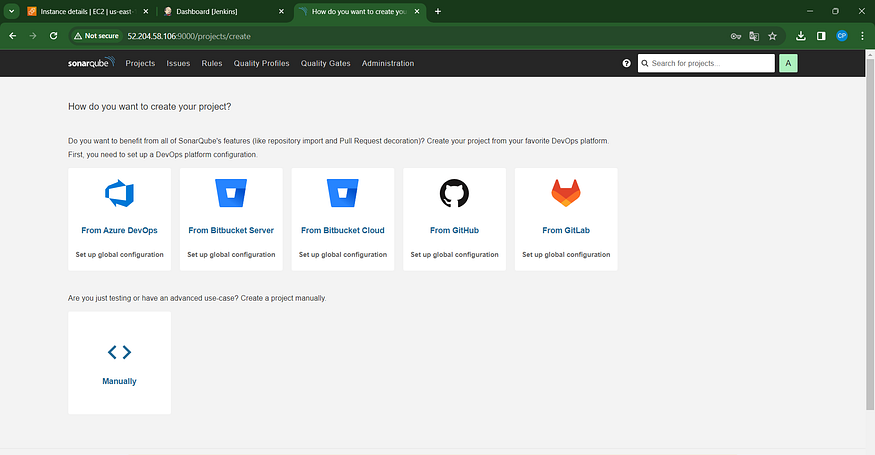Click the Not secure site info badge

(x=96, y=36)
